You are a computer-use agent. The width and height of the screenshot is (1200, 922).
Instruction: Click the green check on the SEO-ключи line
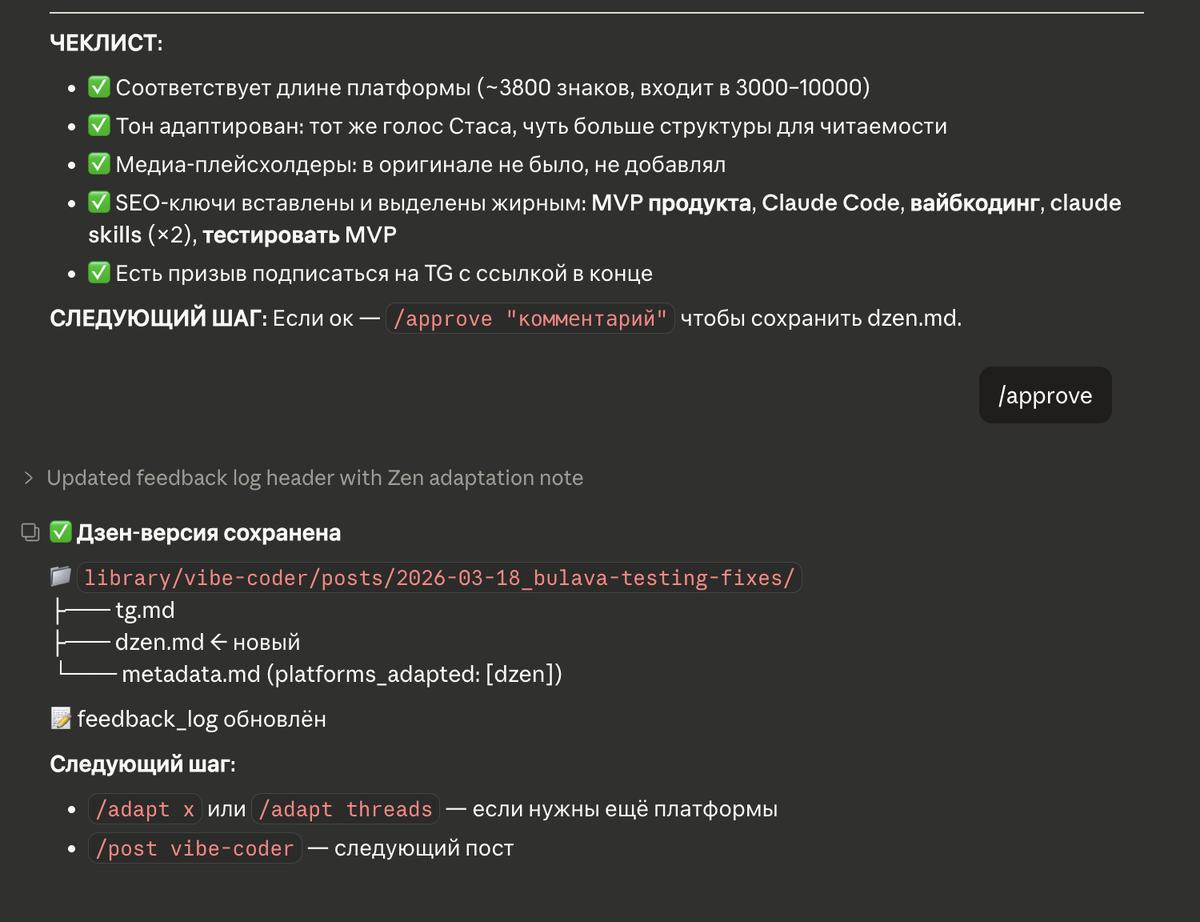pyautogui.click(x=99, y=203)
